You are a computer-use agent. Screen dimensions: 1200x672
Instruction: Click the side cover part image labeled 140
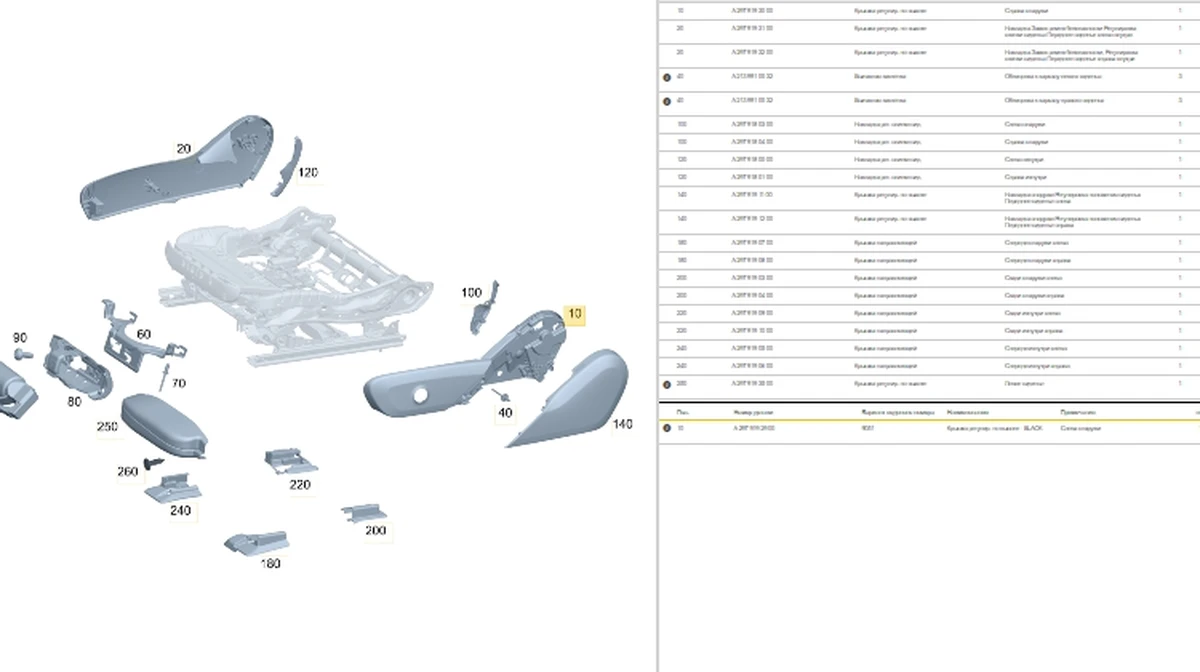coord(575,400)
